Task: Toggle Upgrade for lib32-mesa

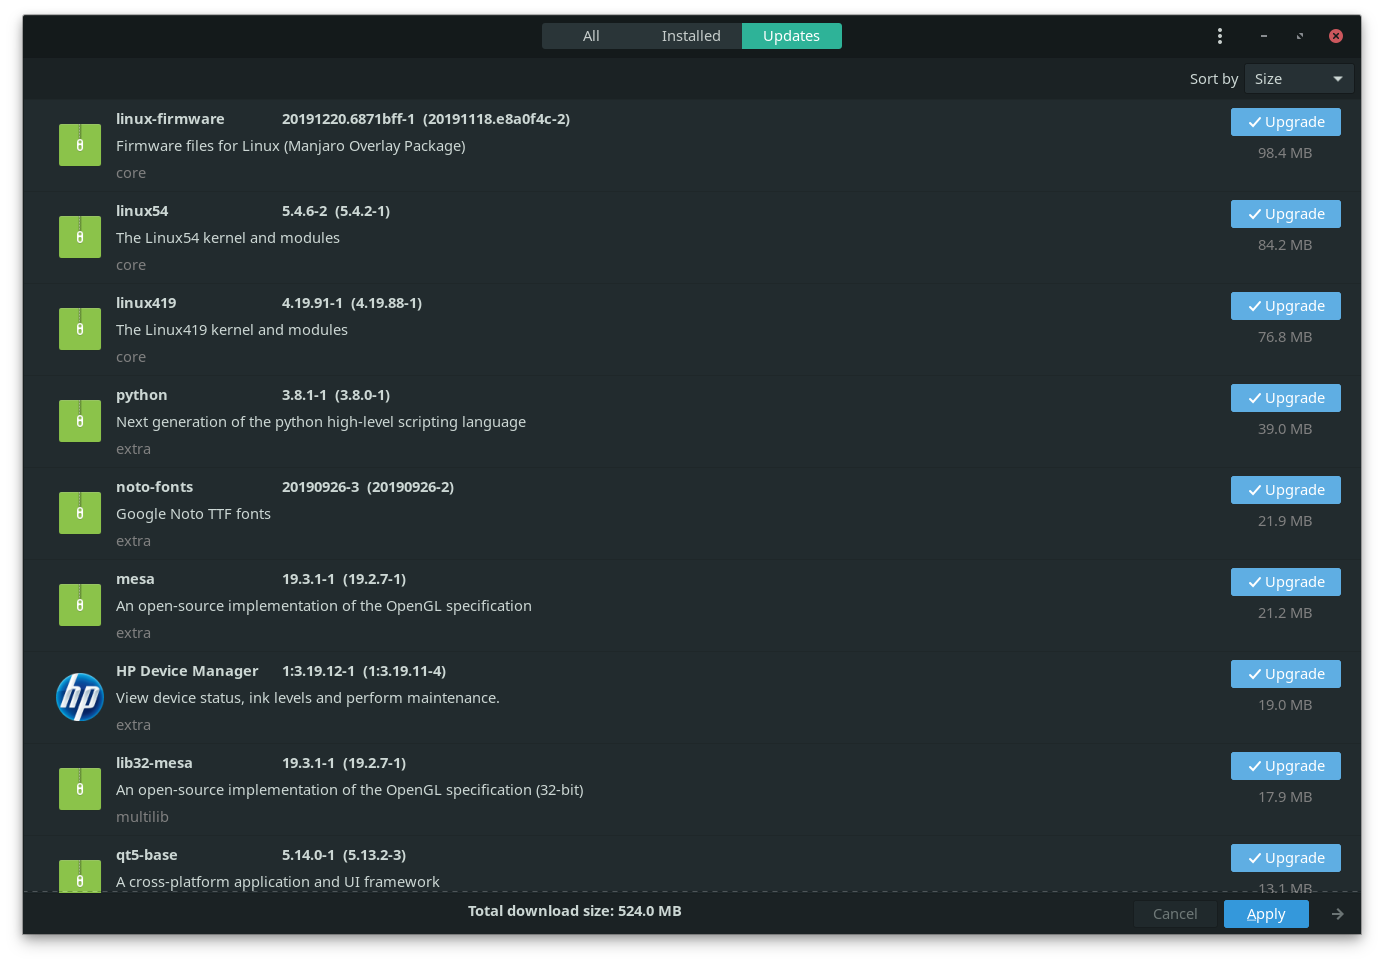Action: 1286,766
